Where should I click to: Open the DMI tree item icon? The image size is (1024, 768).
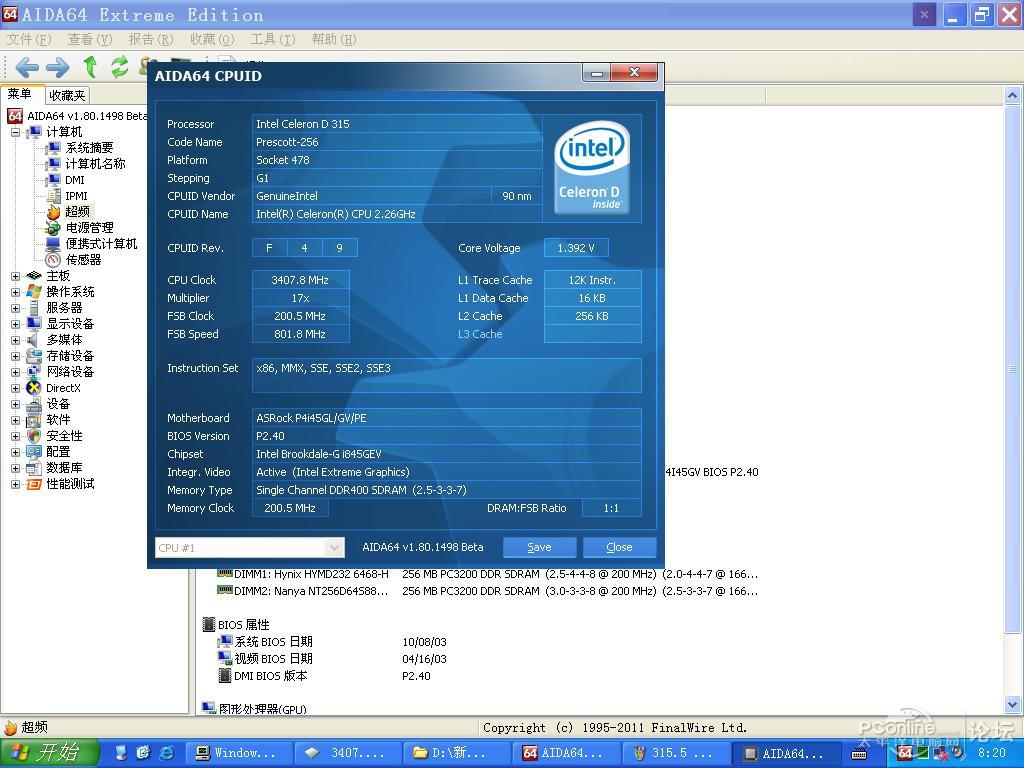click(x=53, y=180)
